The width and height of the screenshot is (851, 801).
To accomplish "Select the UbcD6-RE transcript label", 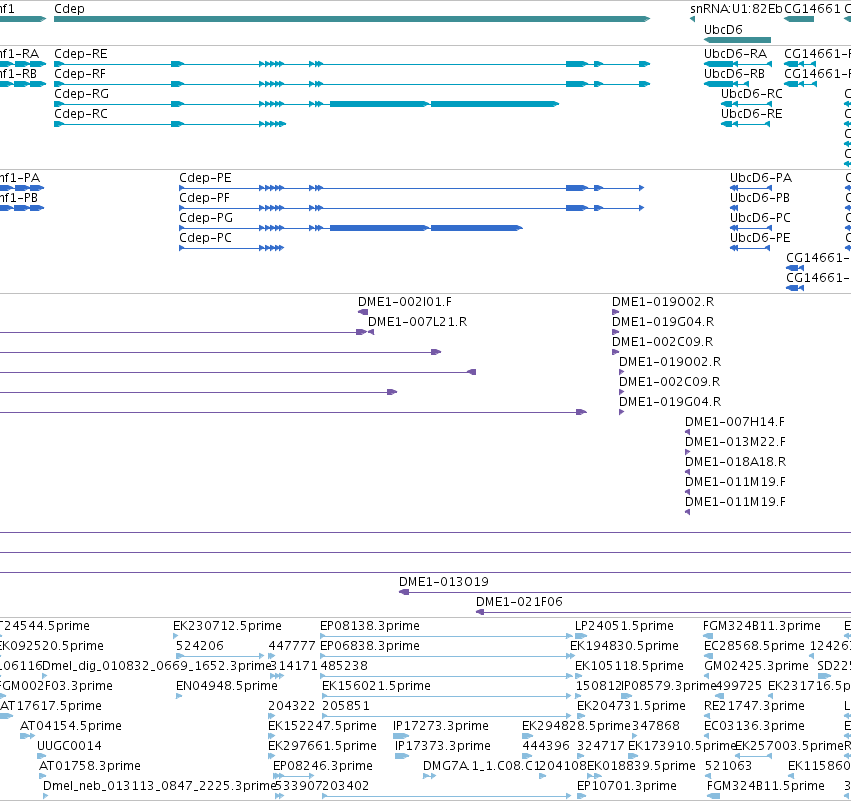I will (752, 114).
